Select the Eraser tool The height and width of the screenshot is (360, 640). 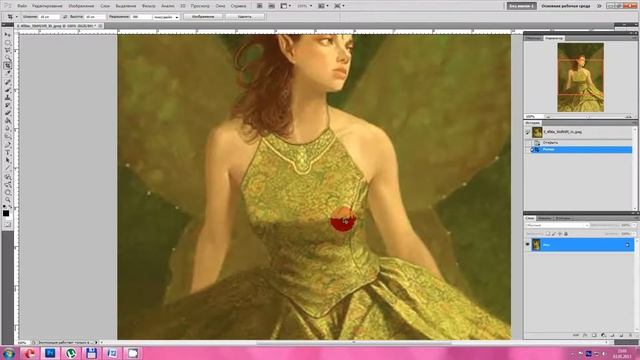(8, 112)
